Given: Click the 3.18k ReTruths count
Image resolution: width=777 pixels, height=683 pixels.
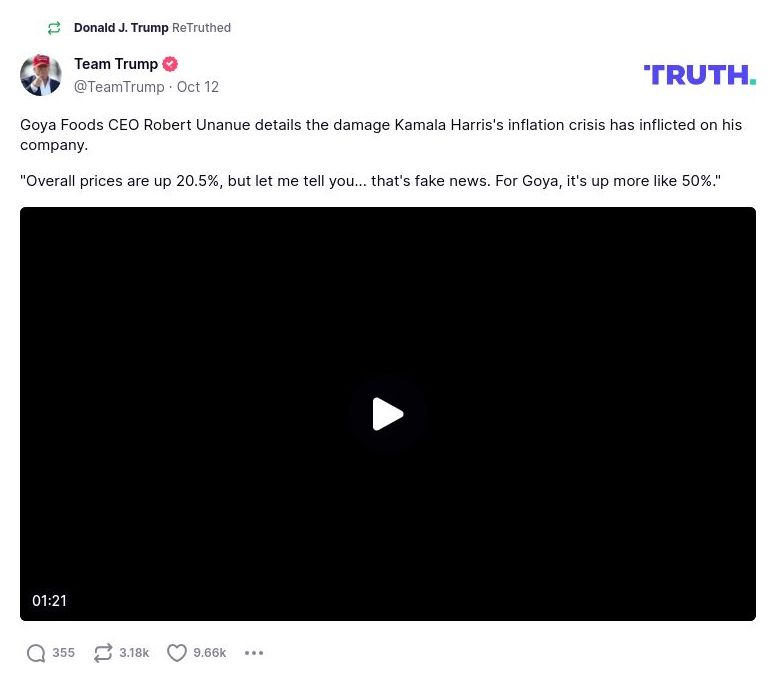Looking at the screenshot, I should pyautogui.click(x=134, y=653).
